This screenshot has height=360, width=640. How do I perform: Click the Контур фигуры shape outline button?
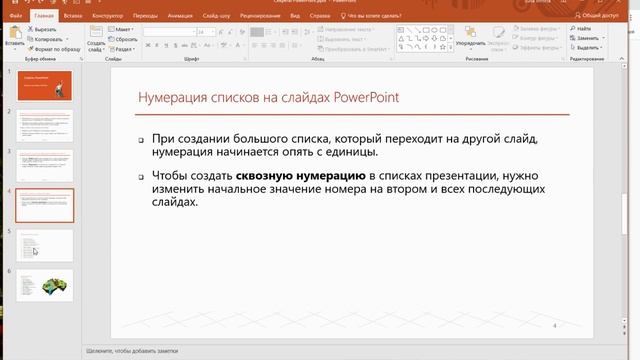tap(535, 38)
